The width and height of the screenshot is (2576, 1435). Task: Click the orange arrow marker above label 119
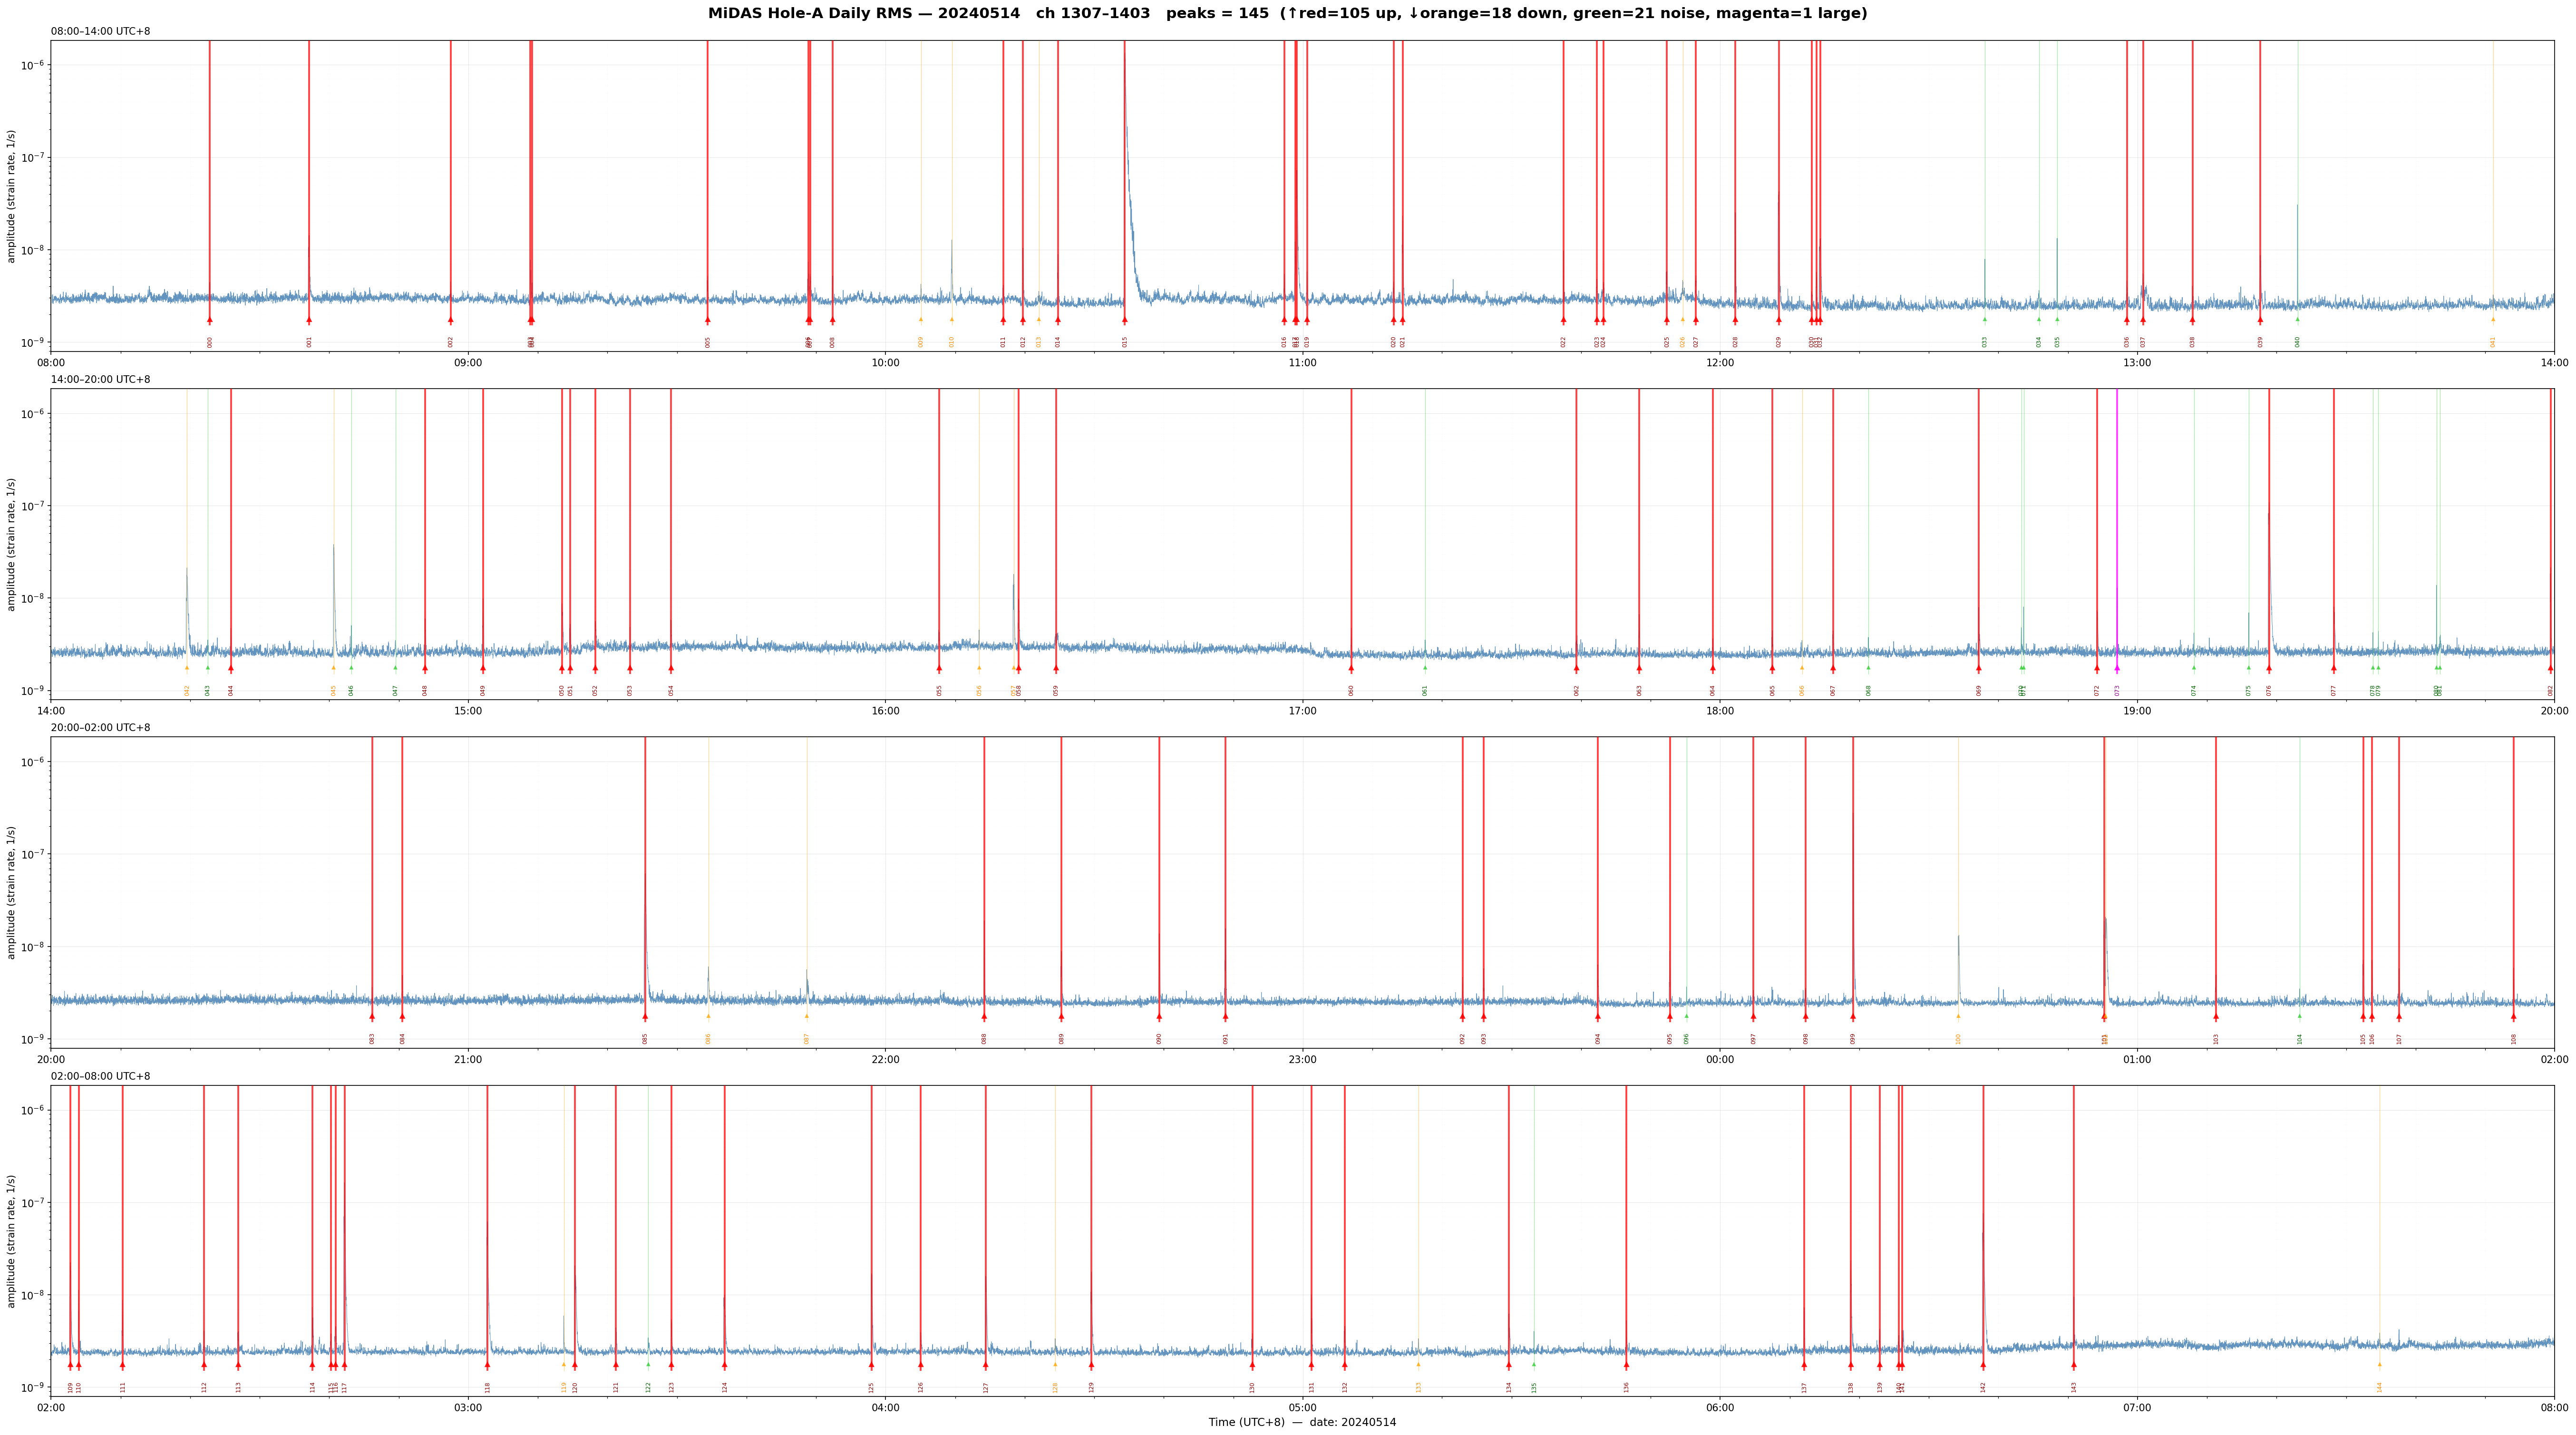tap(564, 1364)
